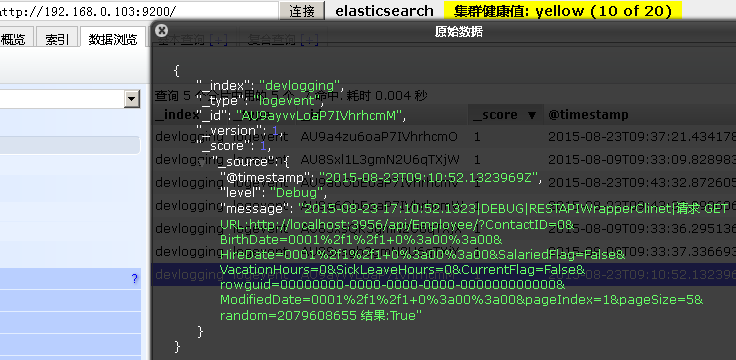Click the "Debug" level value
The width and height of the screenshot is (736, 360).
pyautogui.click(x=297, y=193)
